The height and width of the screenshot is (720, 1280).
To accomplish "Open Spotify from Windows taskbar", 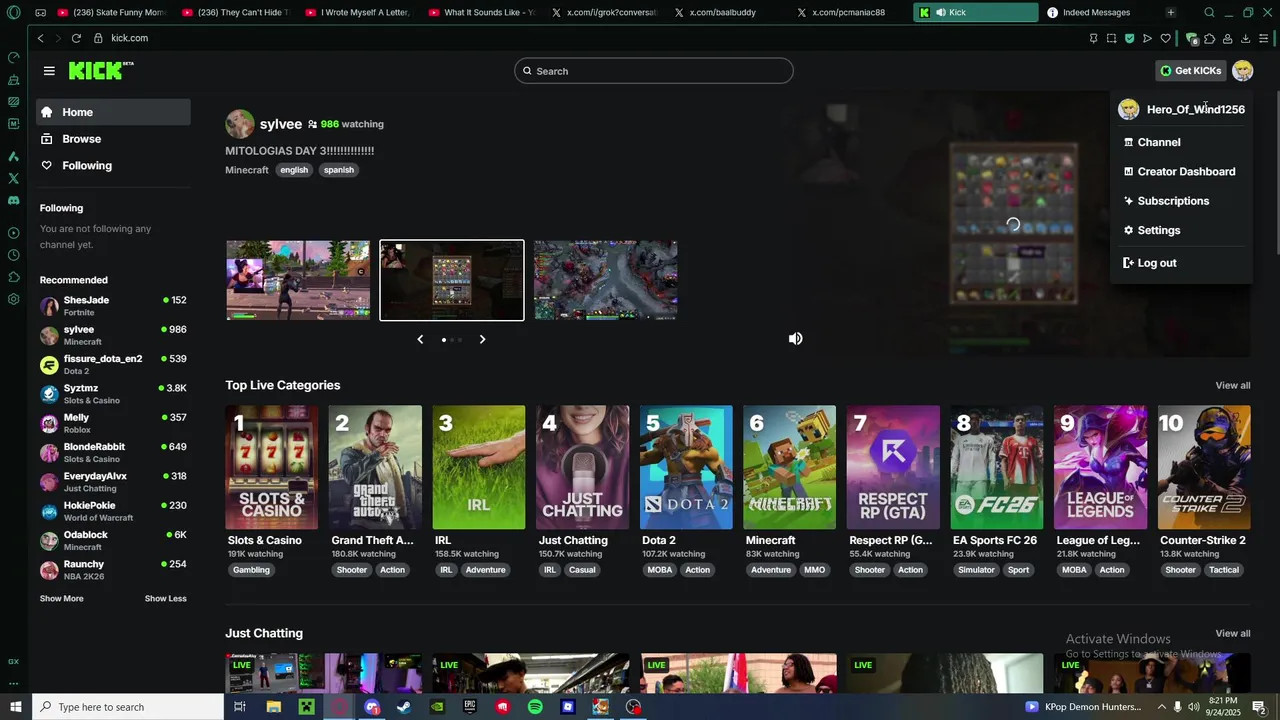I will (535, 707).
